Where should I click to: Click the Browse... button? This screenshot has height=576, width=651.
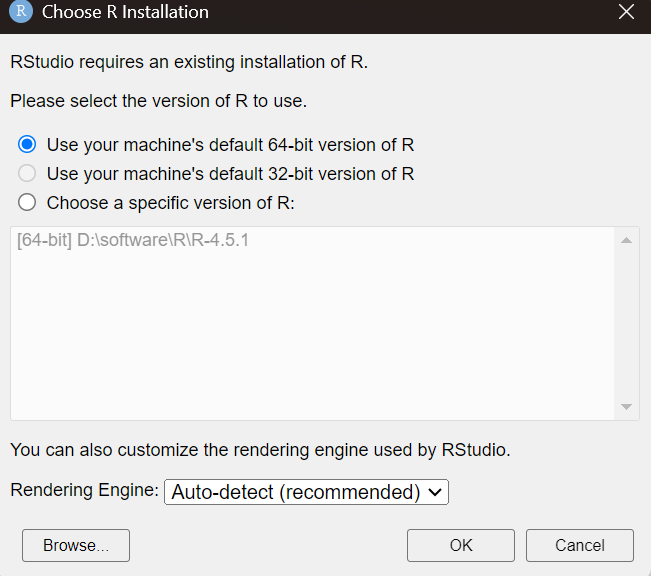click(x=76, y=545)
